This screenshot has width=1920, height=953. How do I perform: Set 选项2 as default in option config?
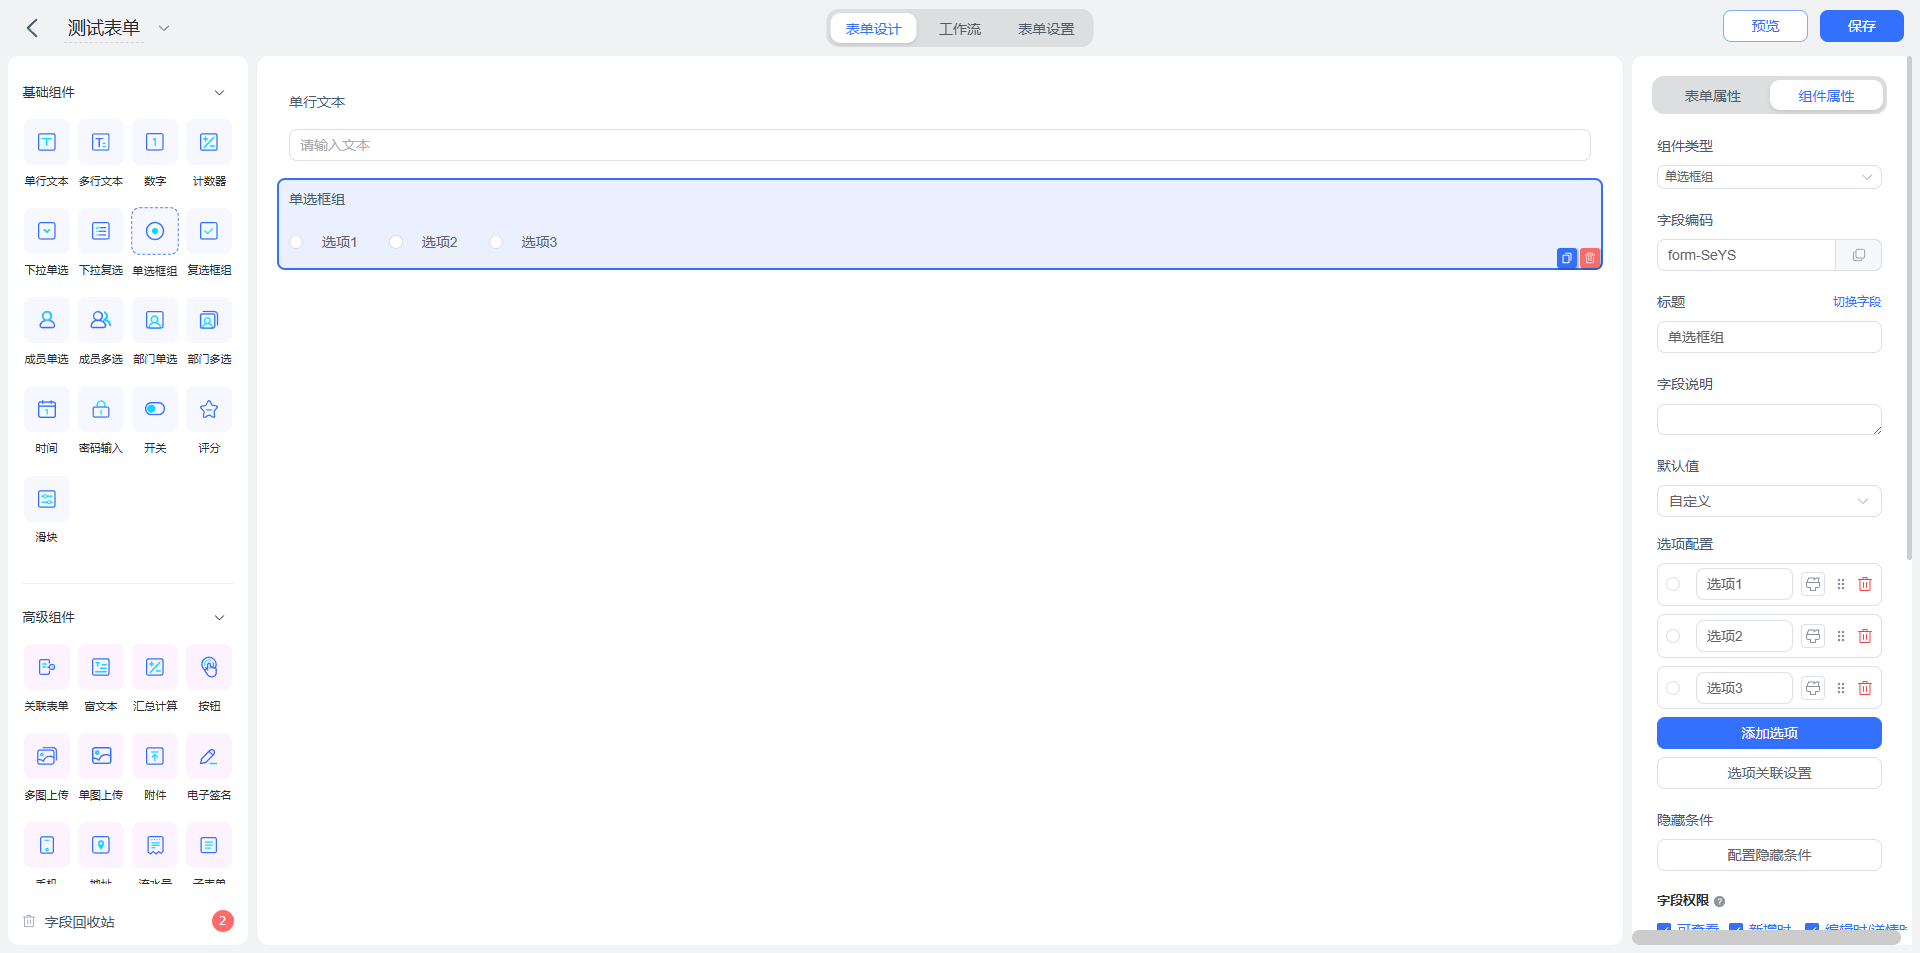pyautogui.click(x=1673, y=636)
